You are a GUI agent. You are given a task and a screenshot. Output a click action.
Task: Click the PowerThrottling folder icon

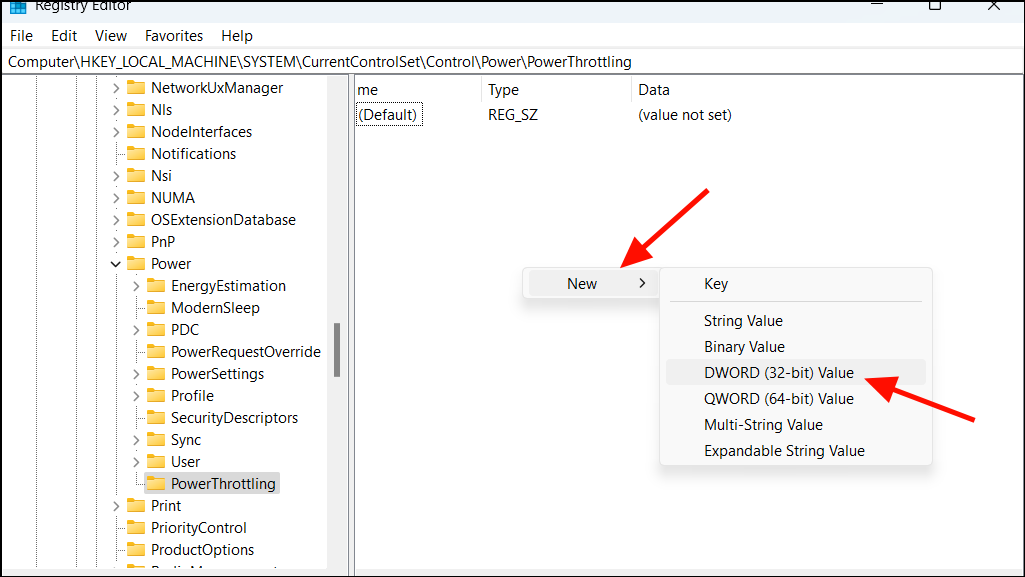156,484
